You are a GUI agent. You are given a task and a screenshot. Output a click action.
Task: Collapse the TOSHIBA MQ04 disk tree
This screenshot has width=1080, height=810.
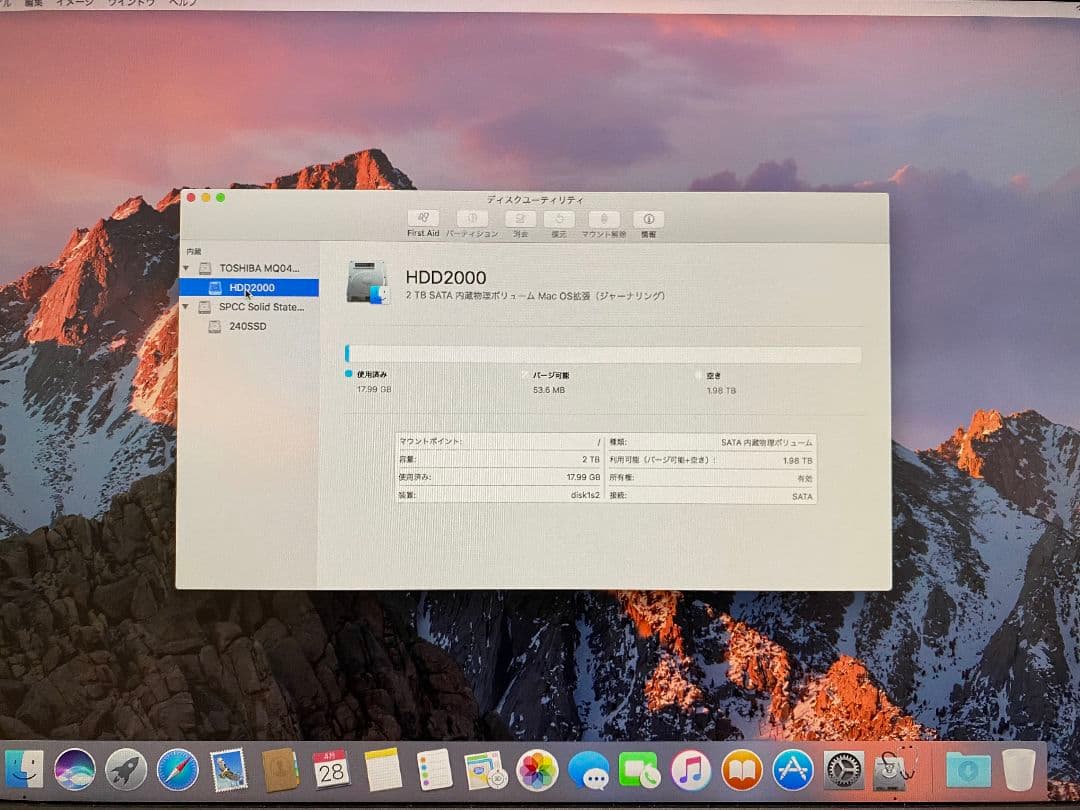pyautogui.click(x=185, y=268)
